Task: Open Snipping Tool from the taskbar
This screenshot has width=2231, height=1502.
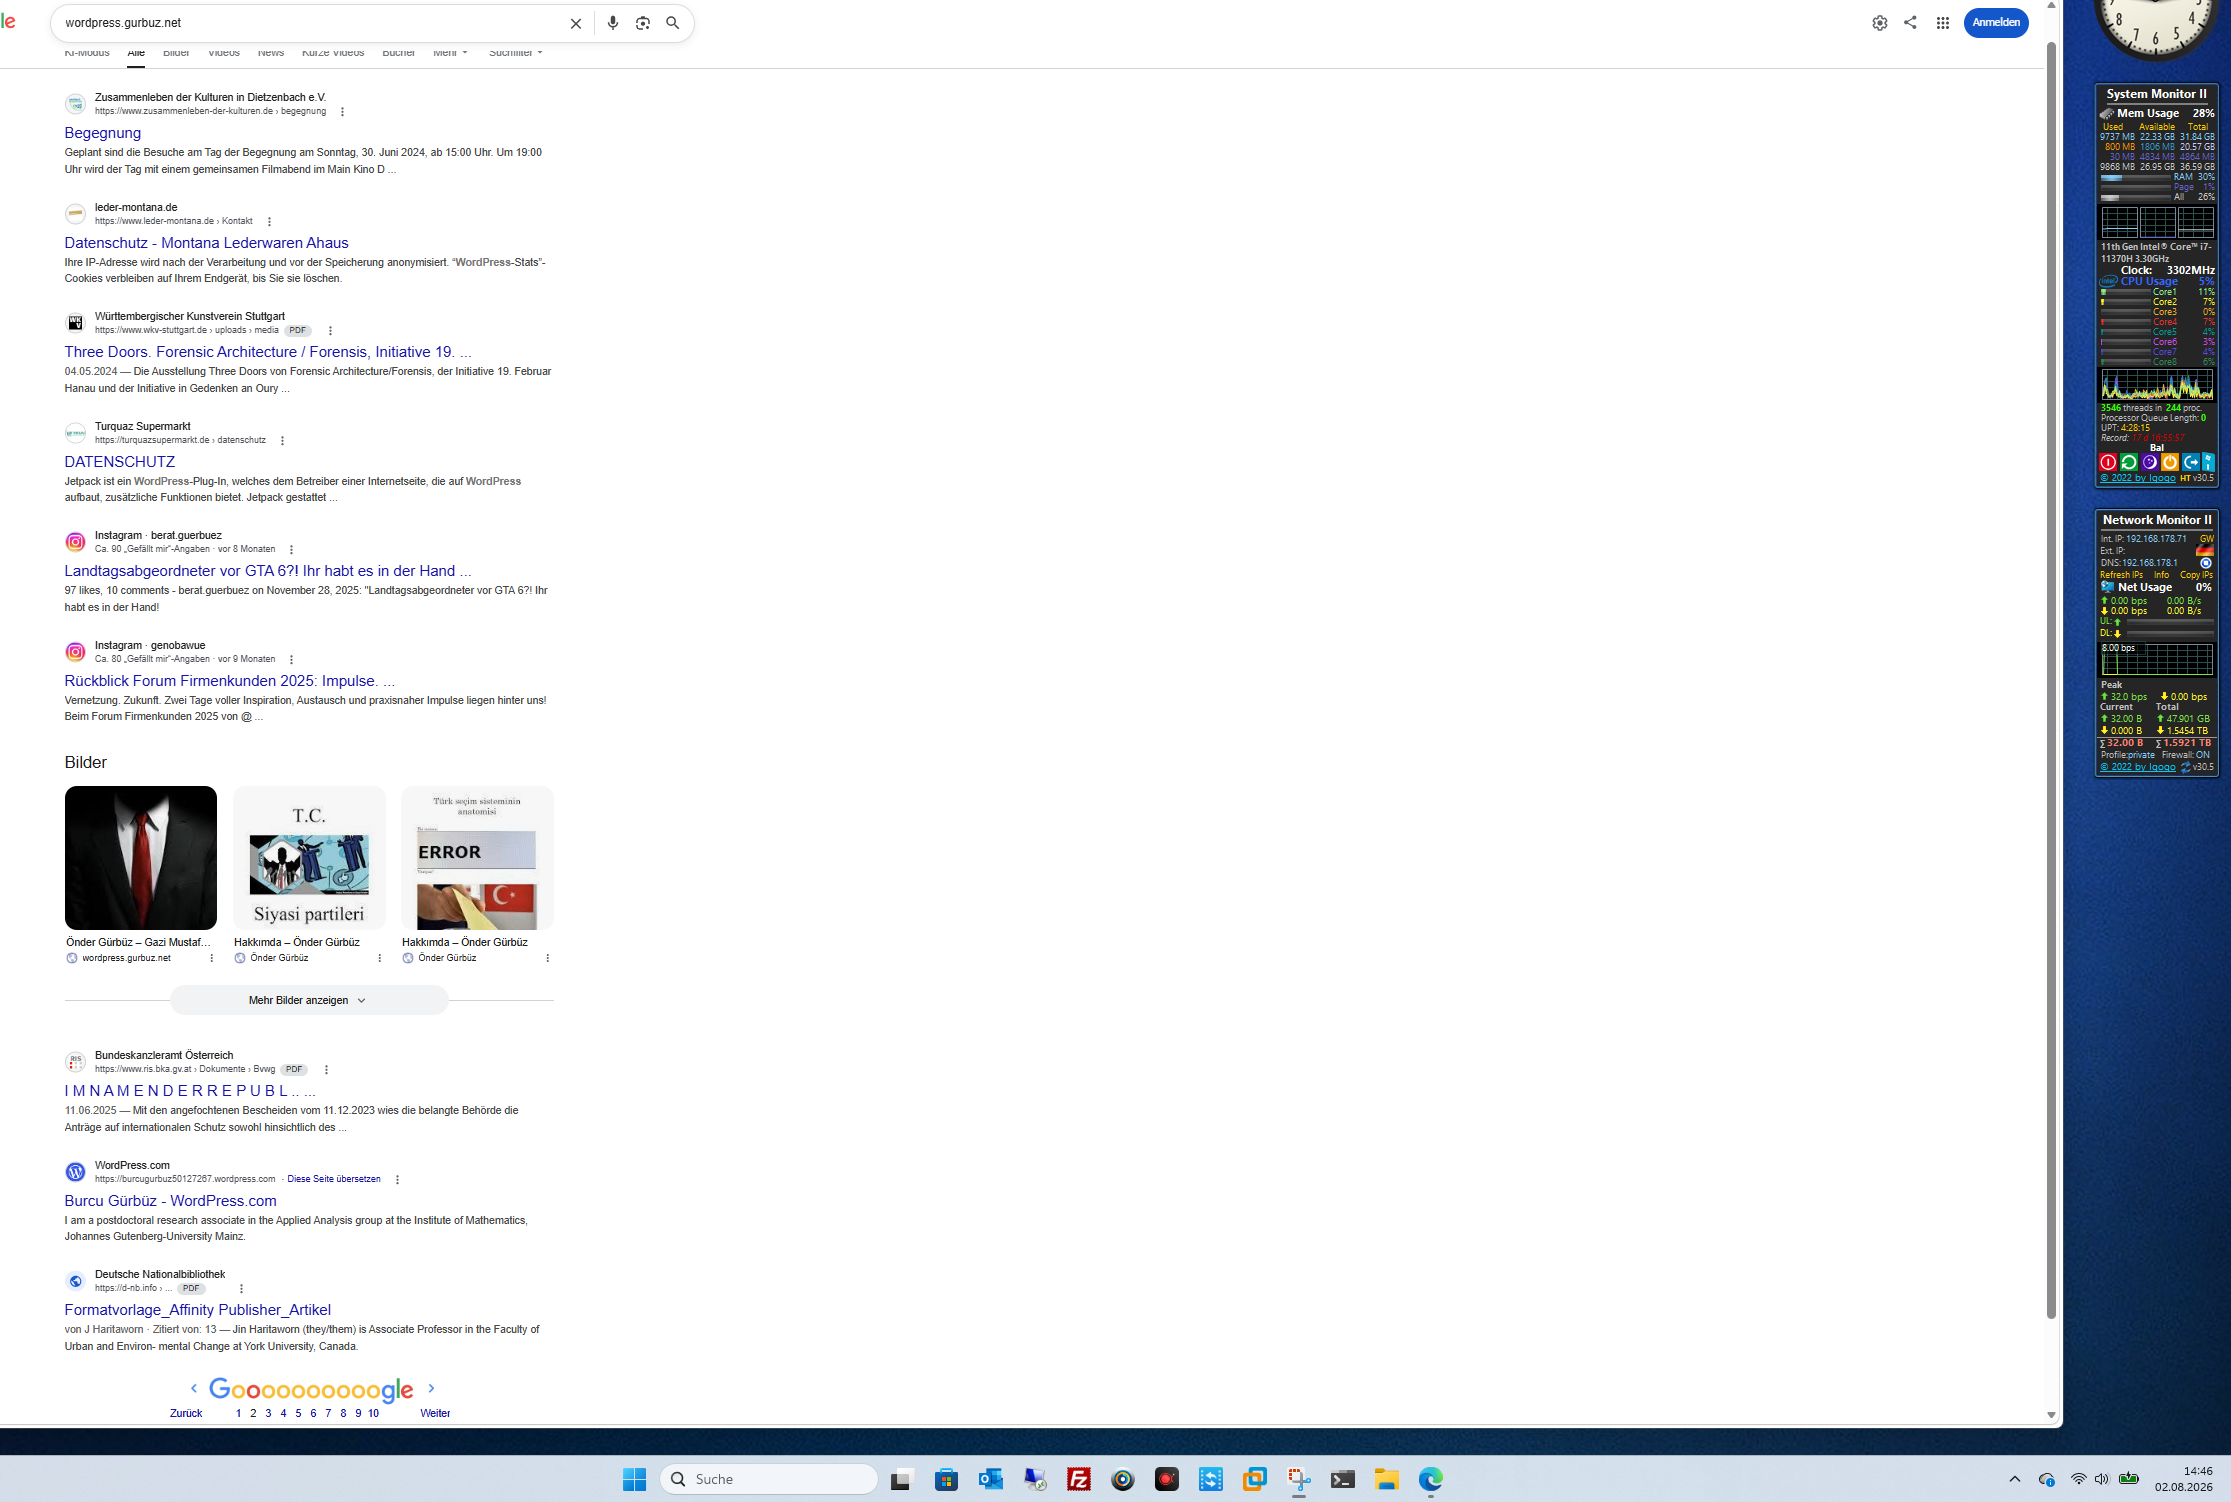Action: pyautogui.click(x=1299, y=1479)
